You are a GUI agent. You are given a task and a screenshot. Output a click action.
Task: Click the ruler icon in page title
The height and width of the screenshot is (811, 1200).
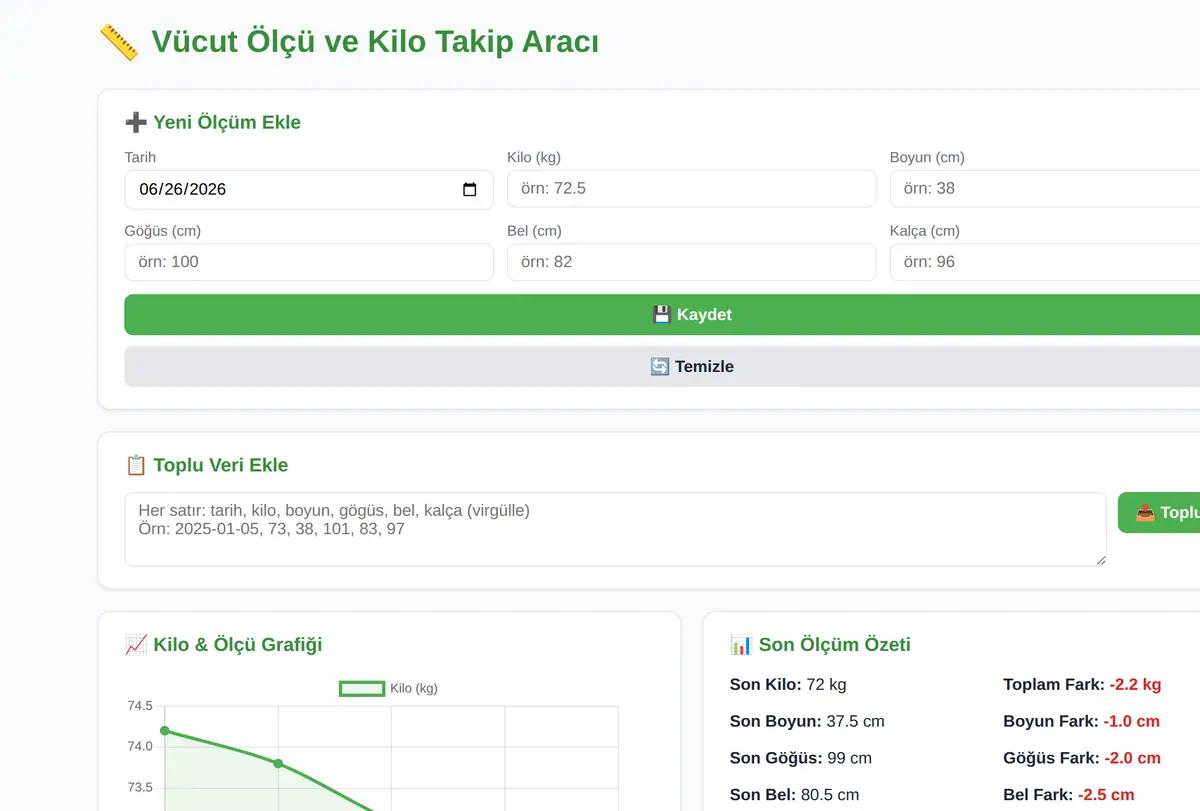point(119,42)
